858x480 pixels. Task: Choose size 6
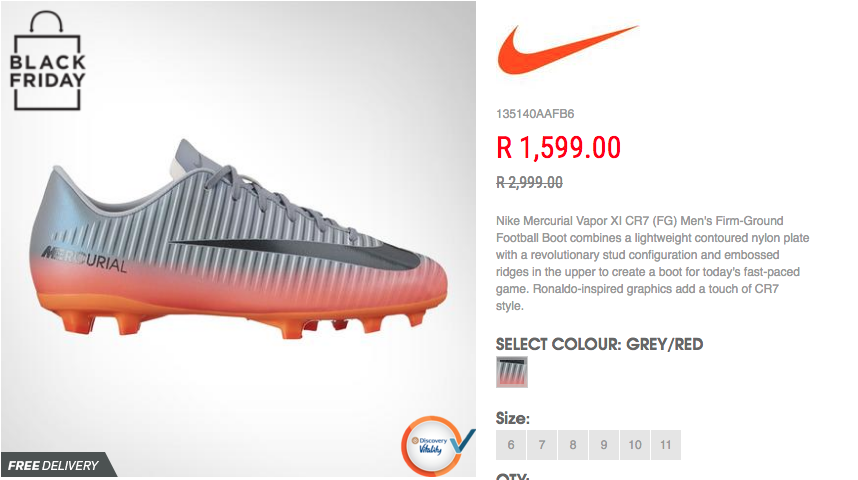click(511, 445)
